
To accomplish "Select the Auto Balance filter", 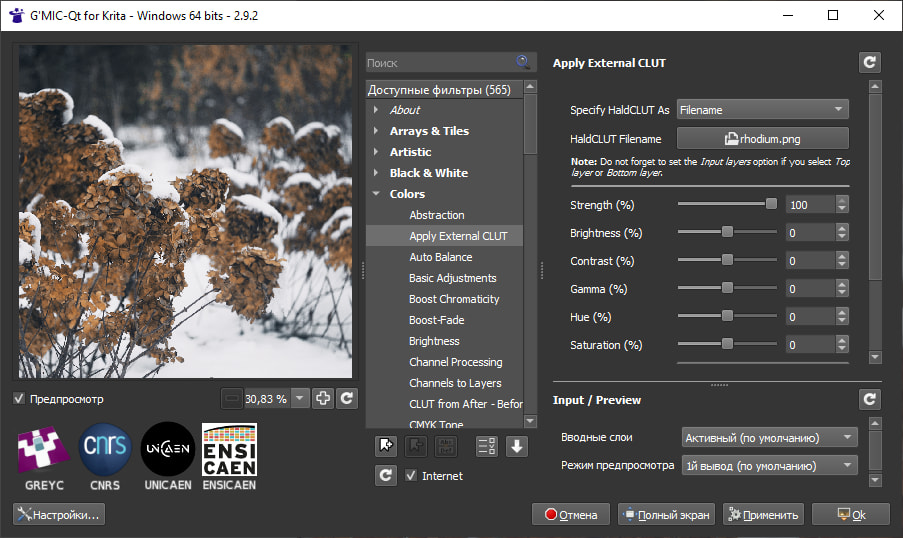I will [440, 257].
